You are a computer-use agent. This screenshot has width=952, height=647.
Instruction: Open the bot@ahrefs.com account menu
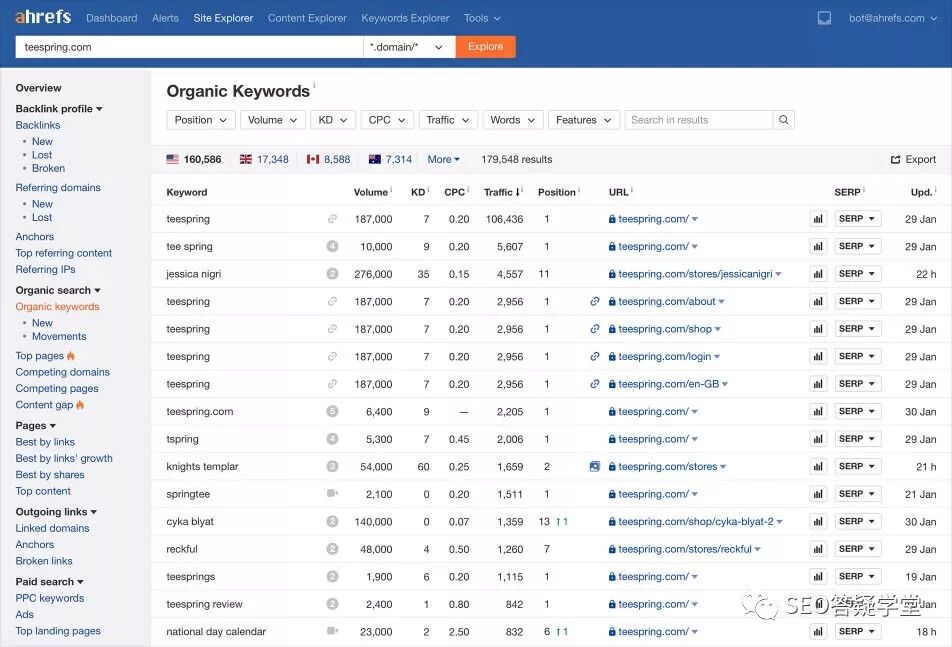[x=892, y=18]
